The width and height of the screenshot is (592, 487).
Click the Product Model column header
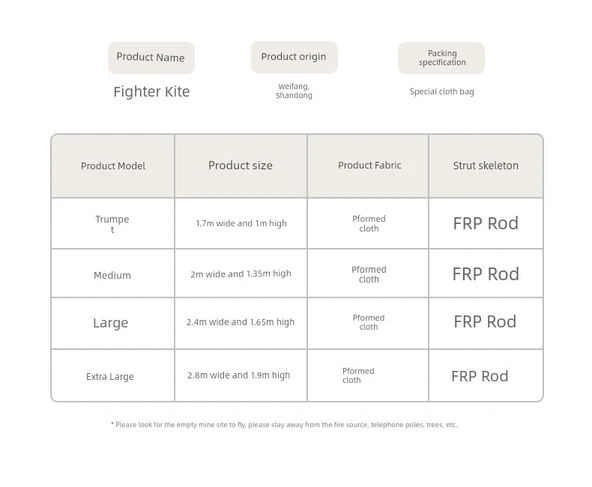113,166
